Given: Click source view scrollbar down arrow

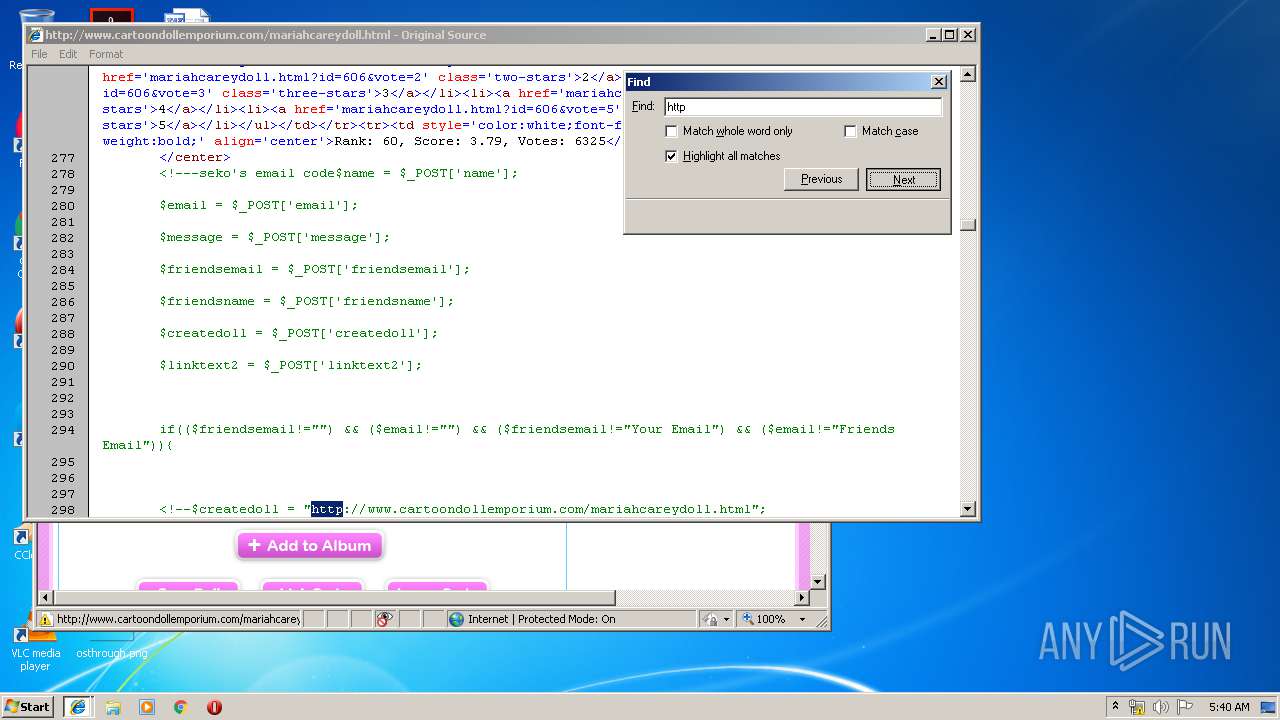Looking at the screenshot, I should point(967,509).
